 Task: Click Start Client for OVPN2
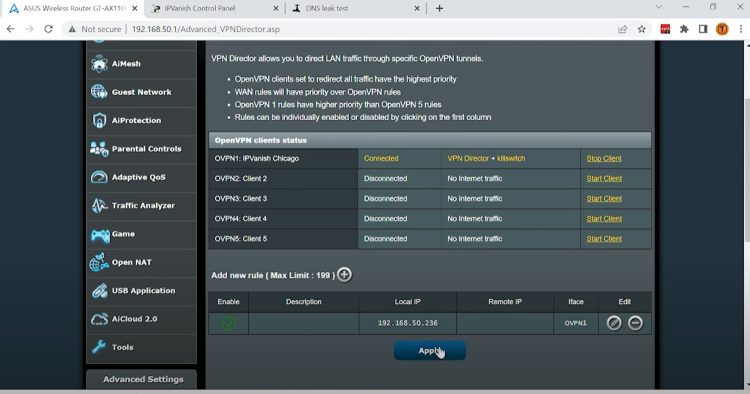tap(604, 178)
